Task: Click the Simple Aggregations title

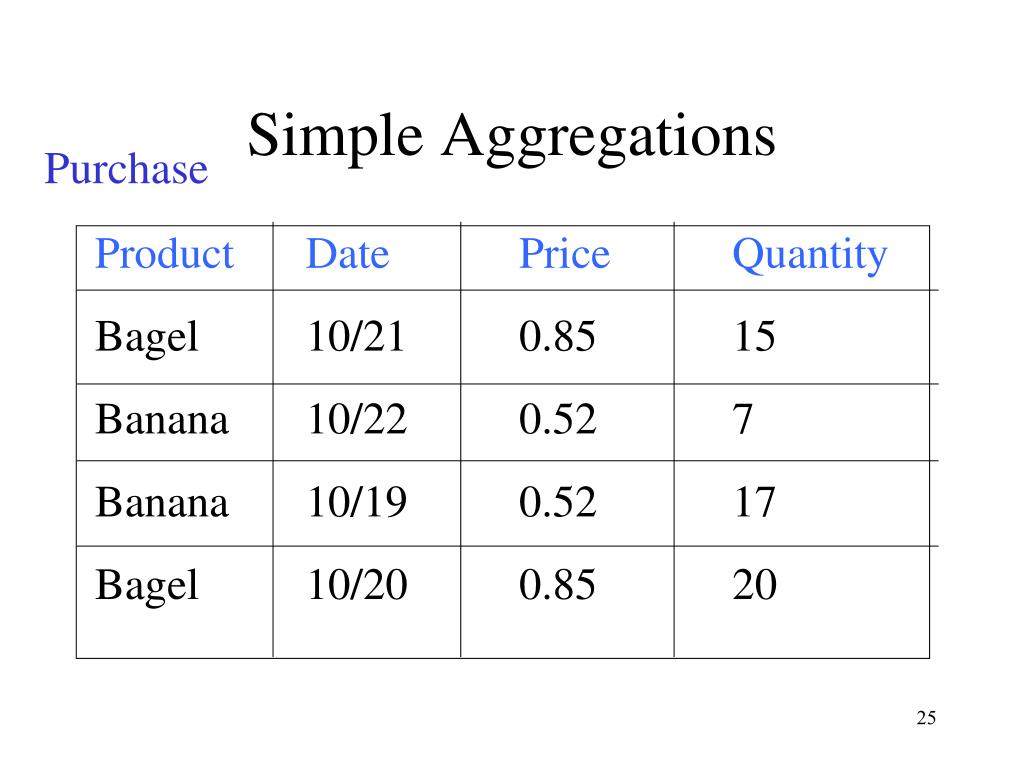Action: click(511, 138)
